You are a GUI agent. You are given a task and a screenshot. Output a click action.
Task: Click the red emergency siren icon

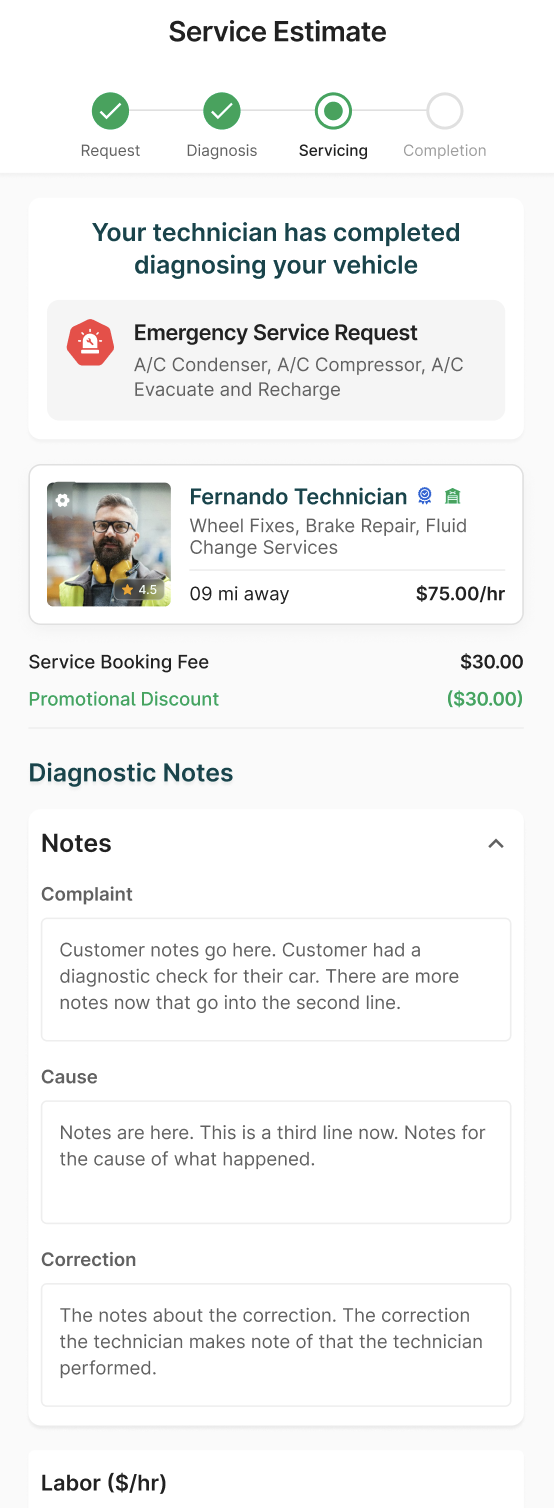[90, 344]
